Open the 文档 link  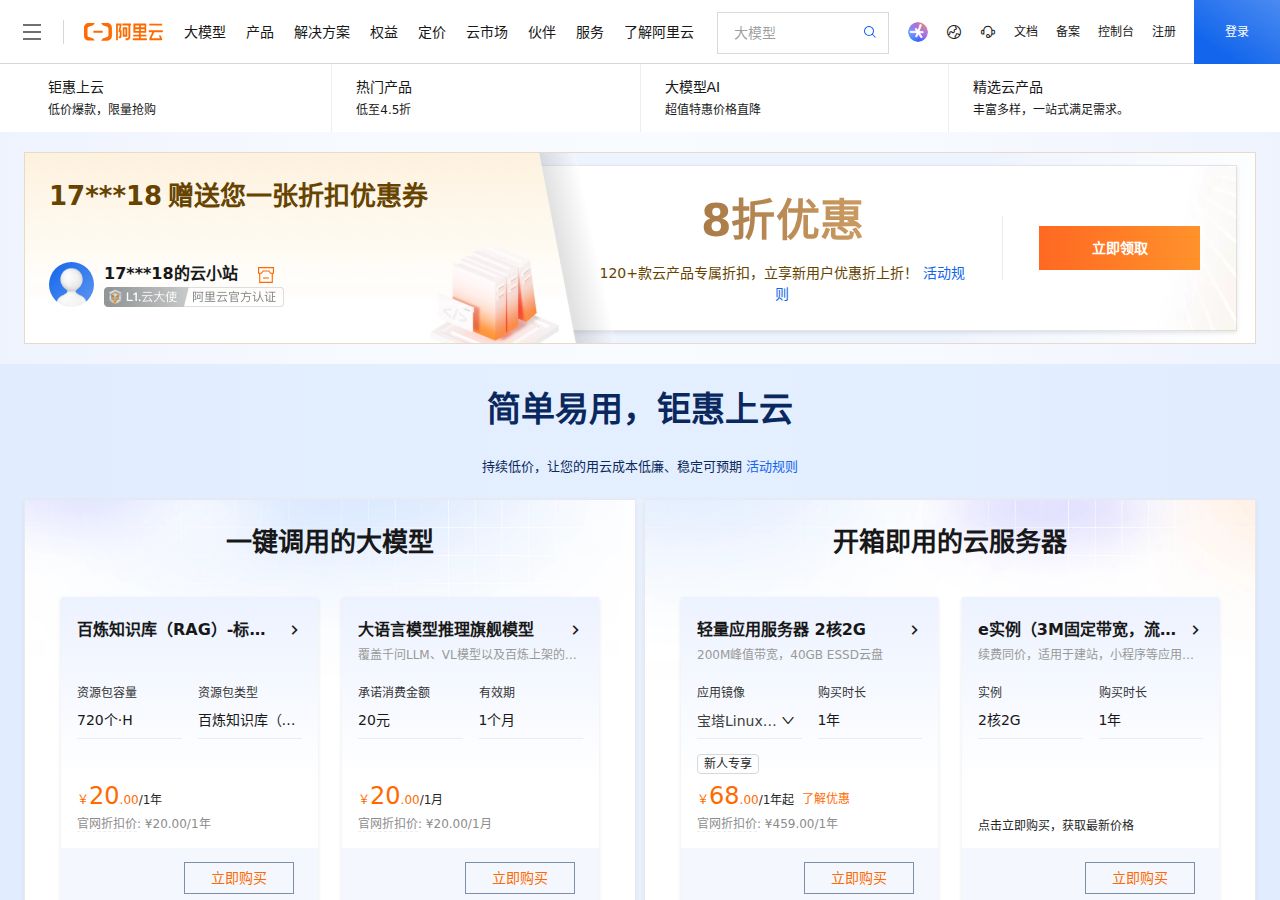click(x=1026, y=32)
